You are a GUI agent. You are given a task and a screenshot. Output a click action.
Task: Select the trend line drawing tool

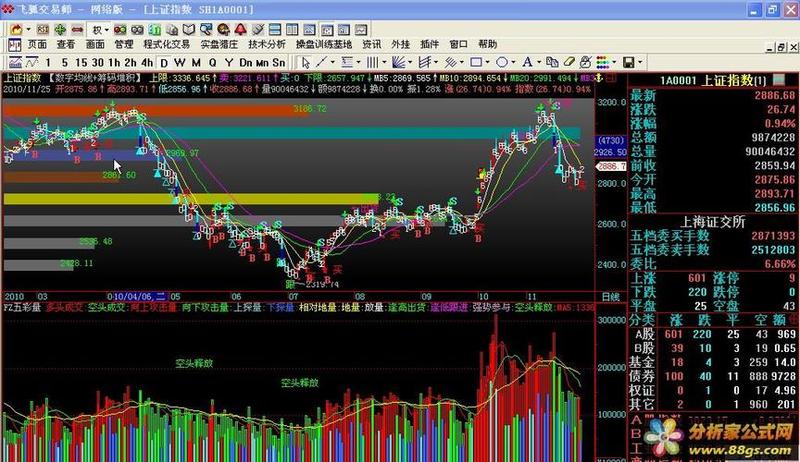coord(321,63)
